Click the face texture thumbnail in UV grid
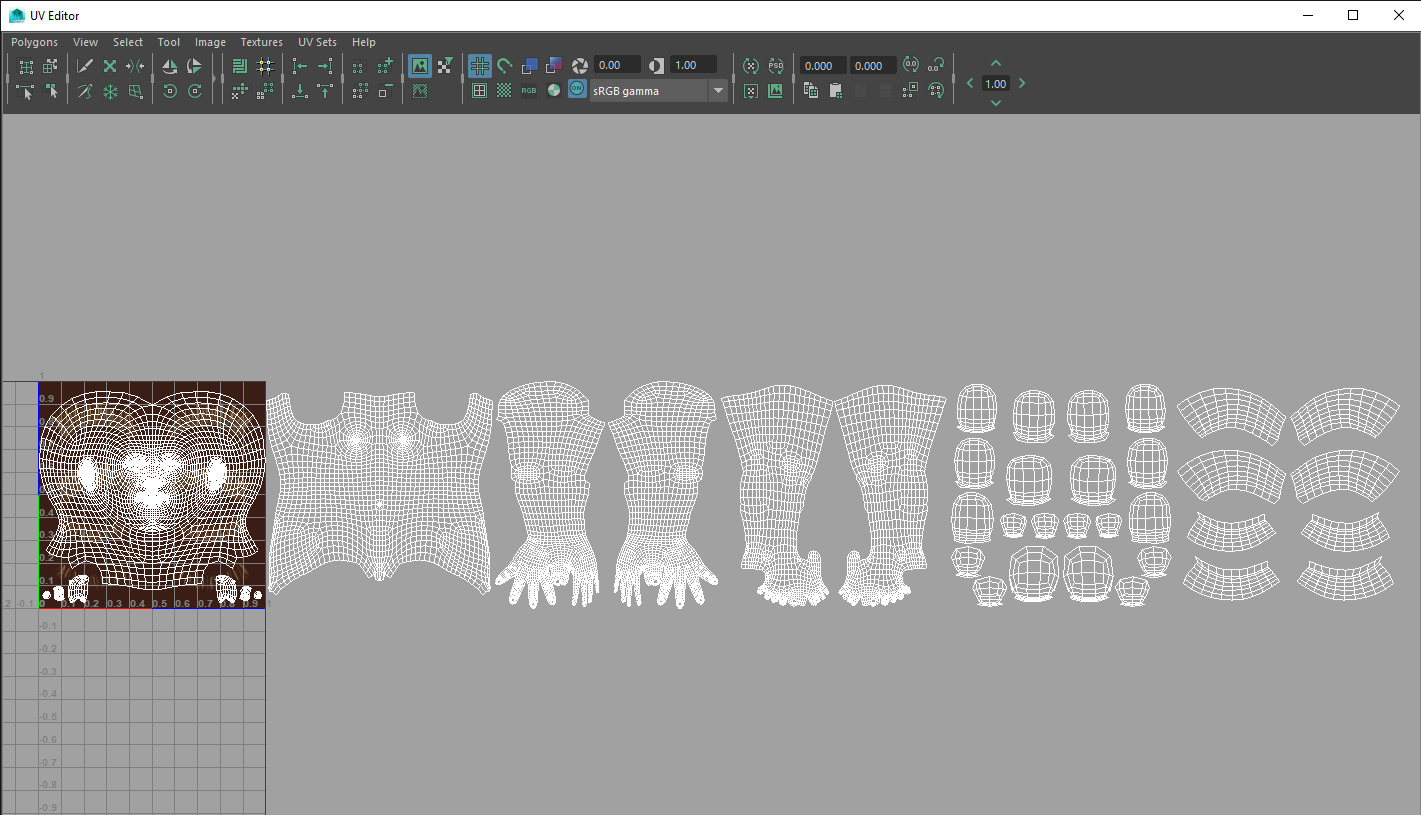Screen dimensions: 1421x815 [x=152, y=494]
